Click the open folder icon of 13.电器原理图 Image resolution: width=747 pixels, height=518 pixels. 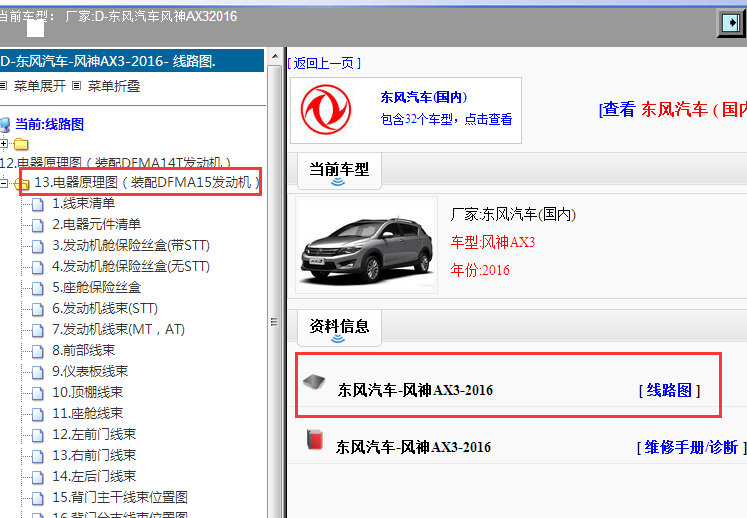(x=22, y=183)
